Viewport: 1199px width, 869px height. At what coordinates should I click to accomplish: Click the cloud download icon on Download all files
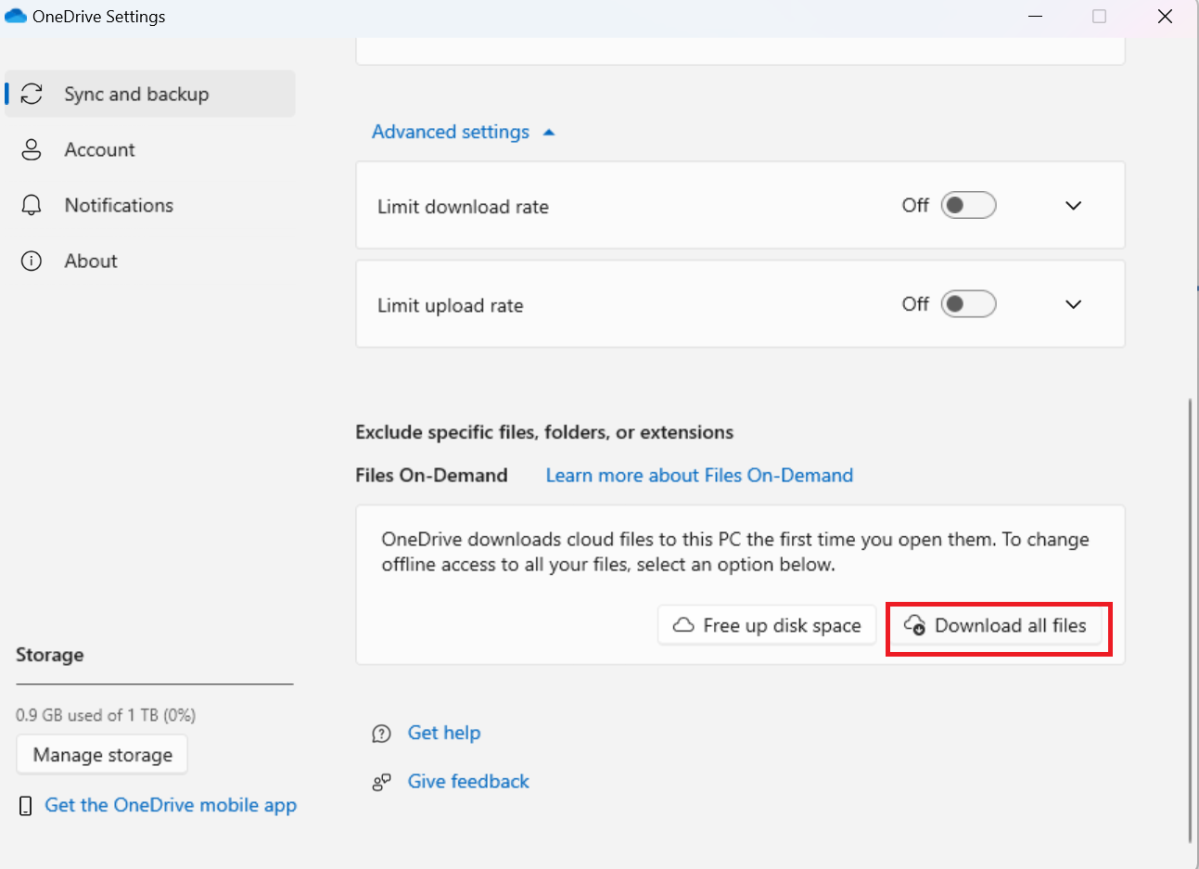point(915,625)
